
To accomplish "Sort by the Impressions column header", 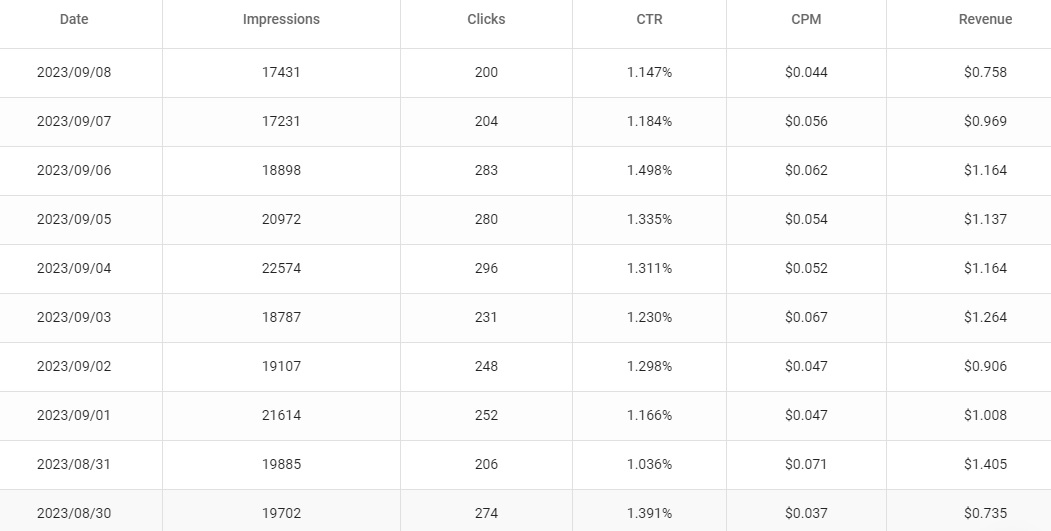I will click(281, 19).
